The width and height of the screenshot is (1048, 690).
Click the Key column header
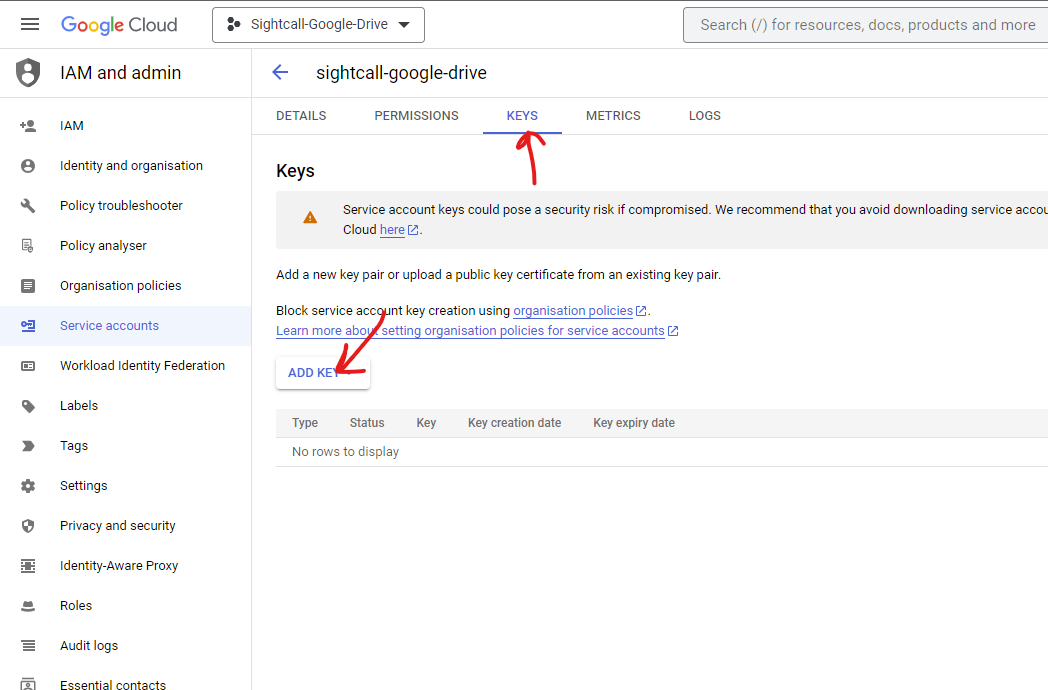(x=426, y=423)
